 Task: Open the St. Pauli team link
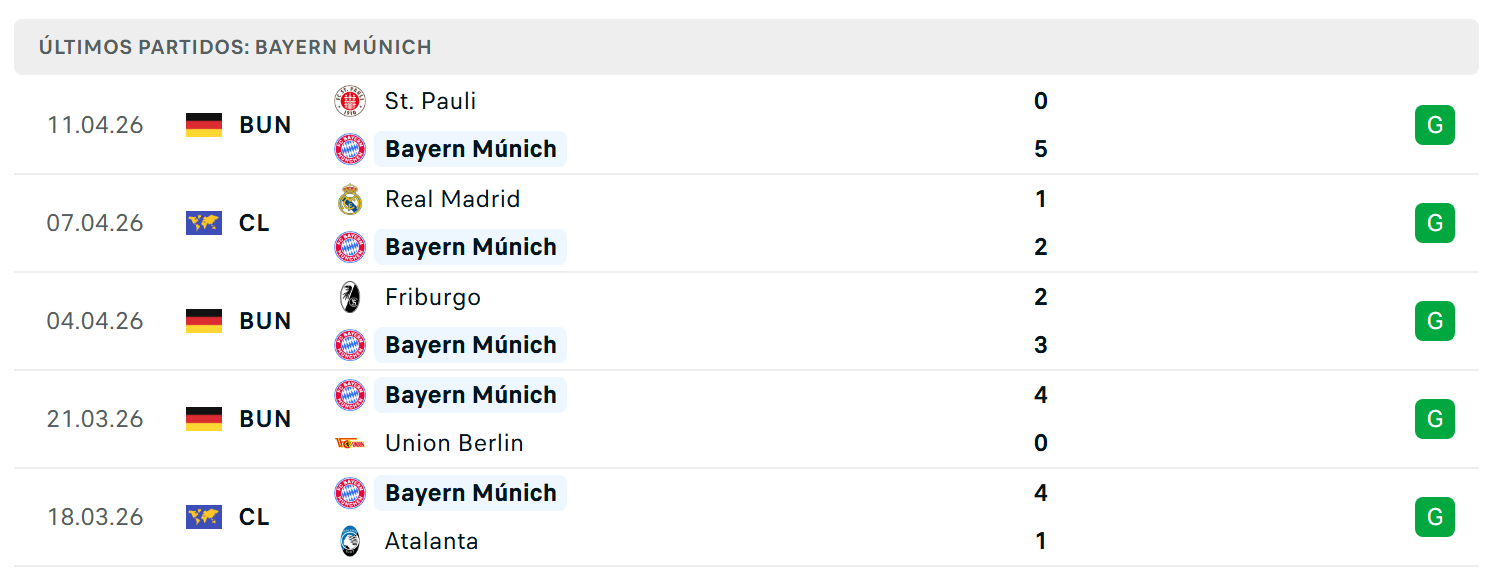tap(430, 101)
